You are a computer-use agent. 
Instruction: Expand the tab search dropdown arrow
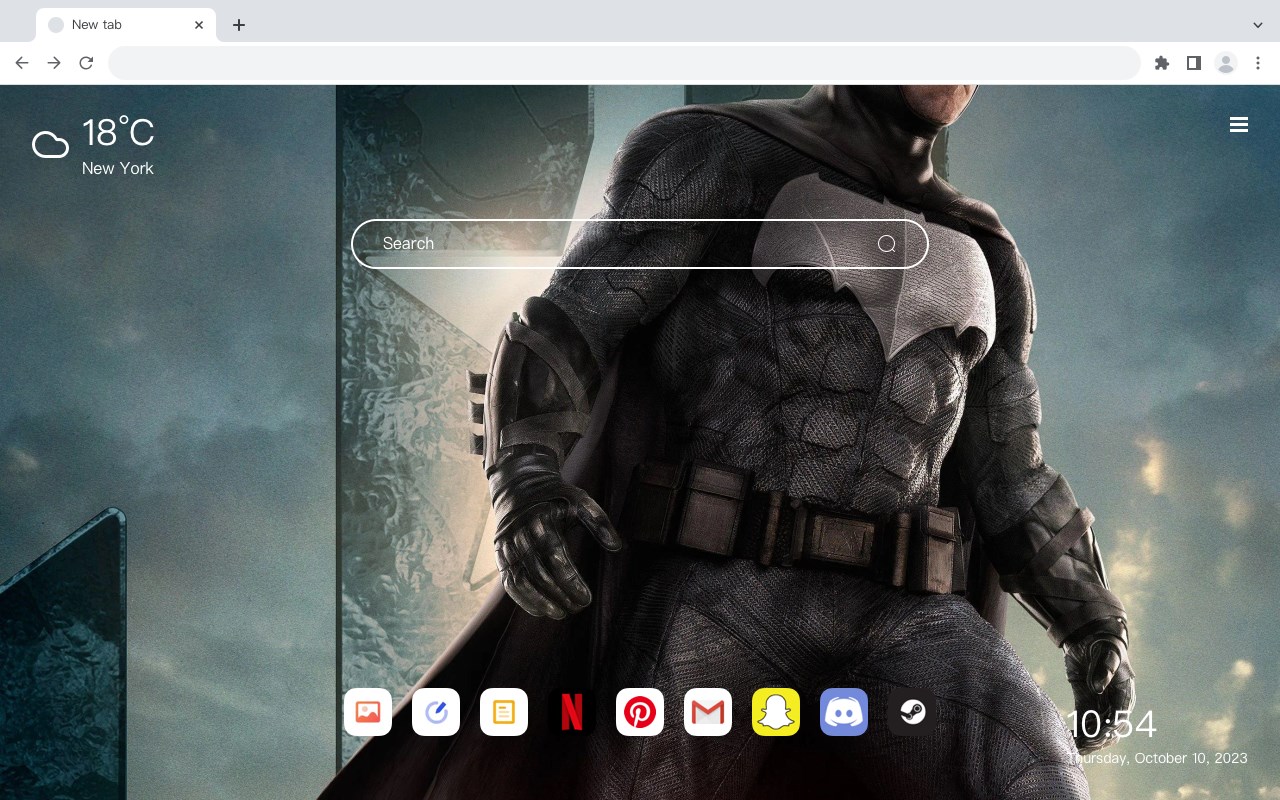click(x=1258, y=25)
